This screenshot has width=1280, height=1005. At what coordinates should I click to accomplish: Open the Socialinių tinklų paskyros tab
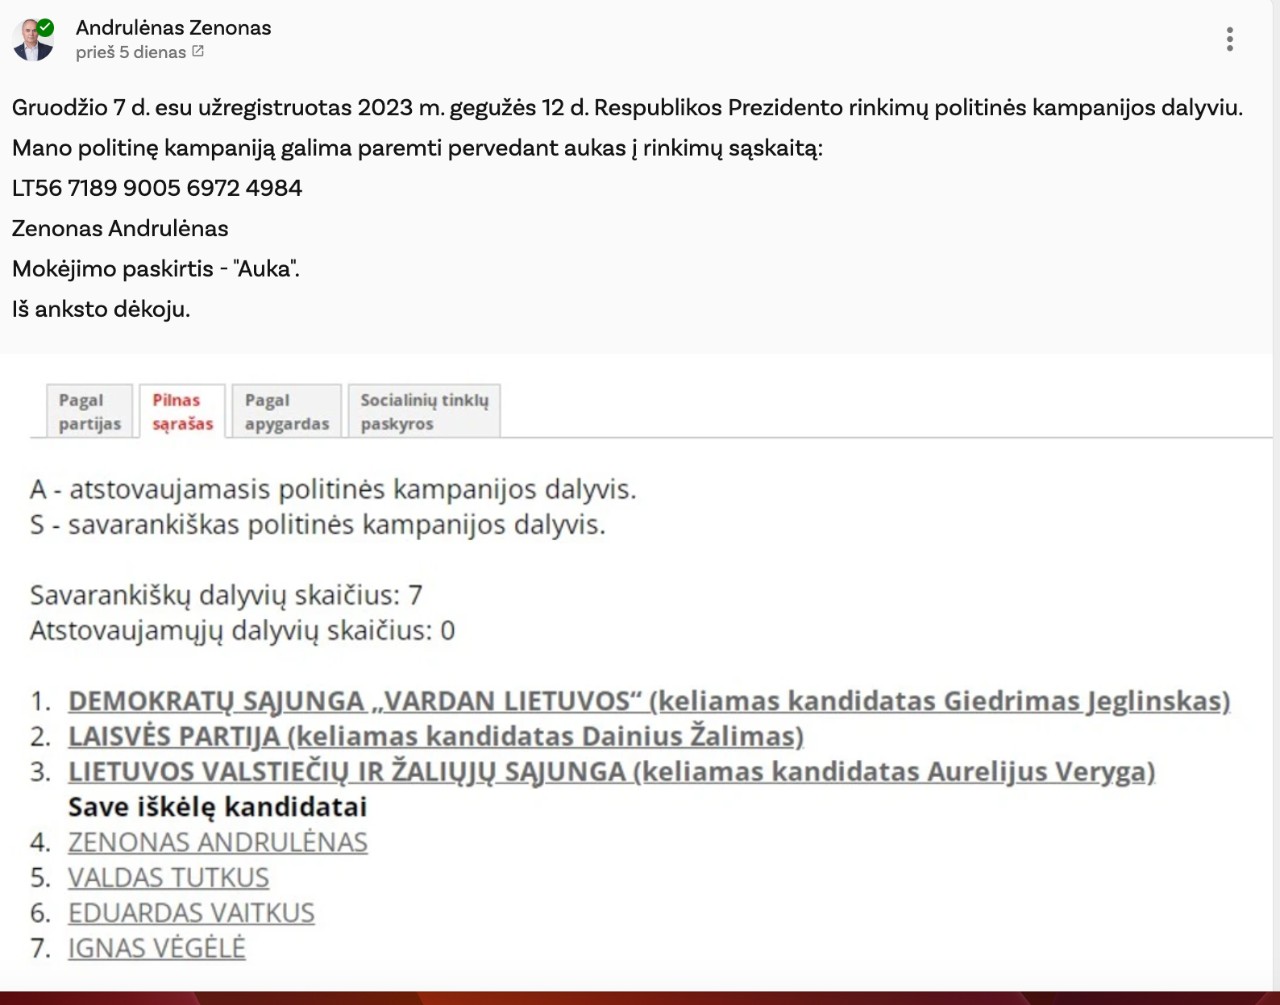click(425, 411)
